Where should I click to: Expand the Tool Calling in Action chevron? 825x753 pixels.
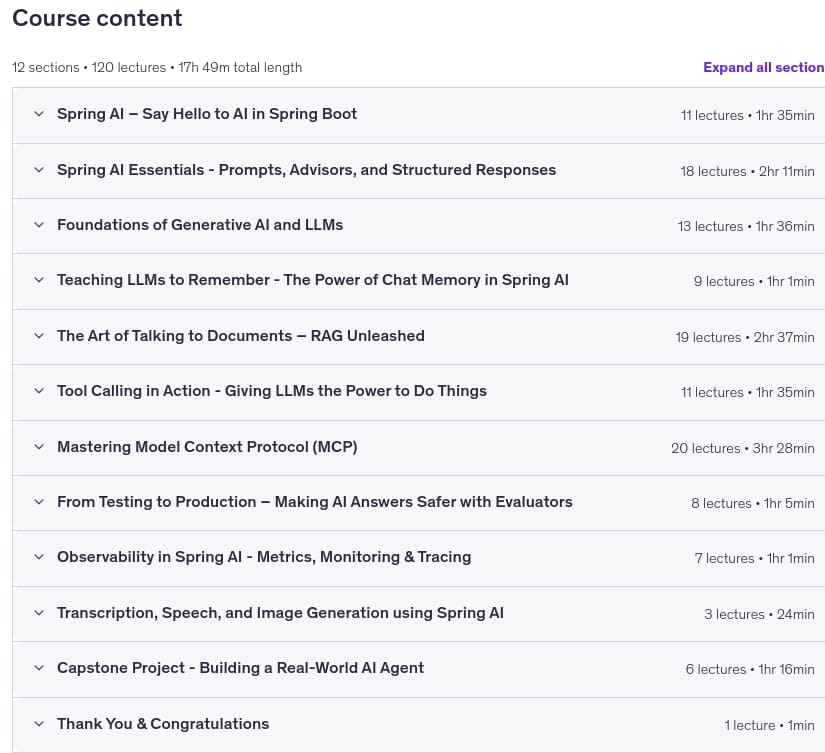(x=39, y=391)
